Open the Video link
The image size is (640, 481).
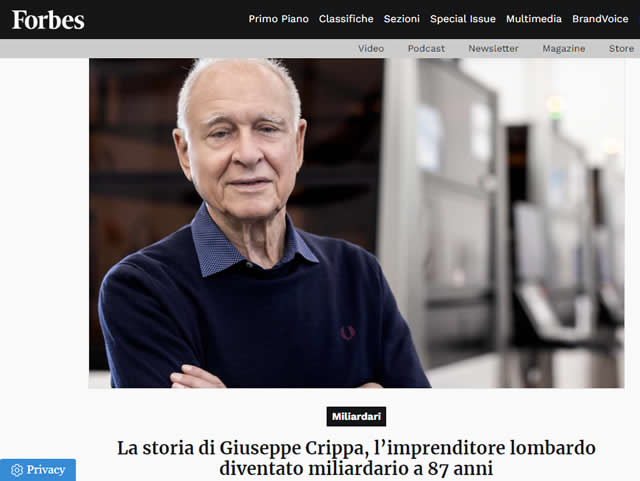point(371,48)
